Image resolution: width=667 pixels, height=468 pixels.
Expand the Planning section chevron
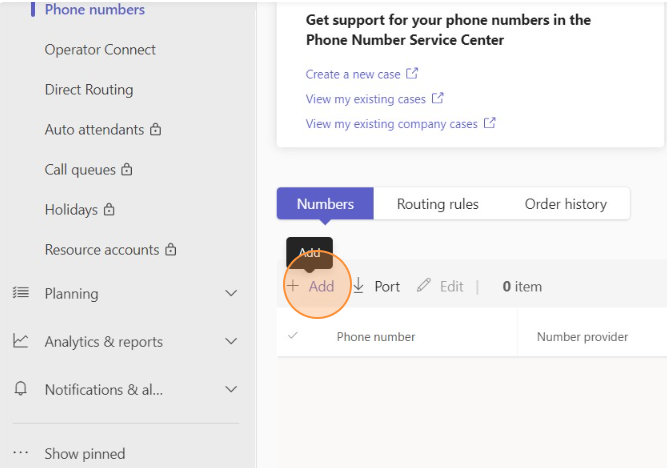(x=231, y=293)
